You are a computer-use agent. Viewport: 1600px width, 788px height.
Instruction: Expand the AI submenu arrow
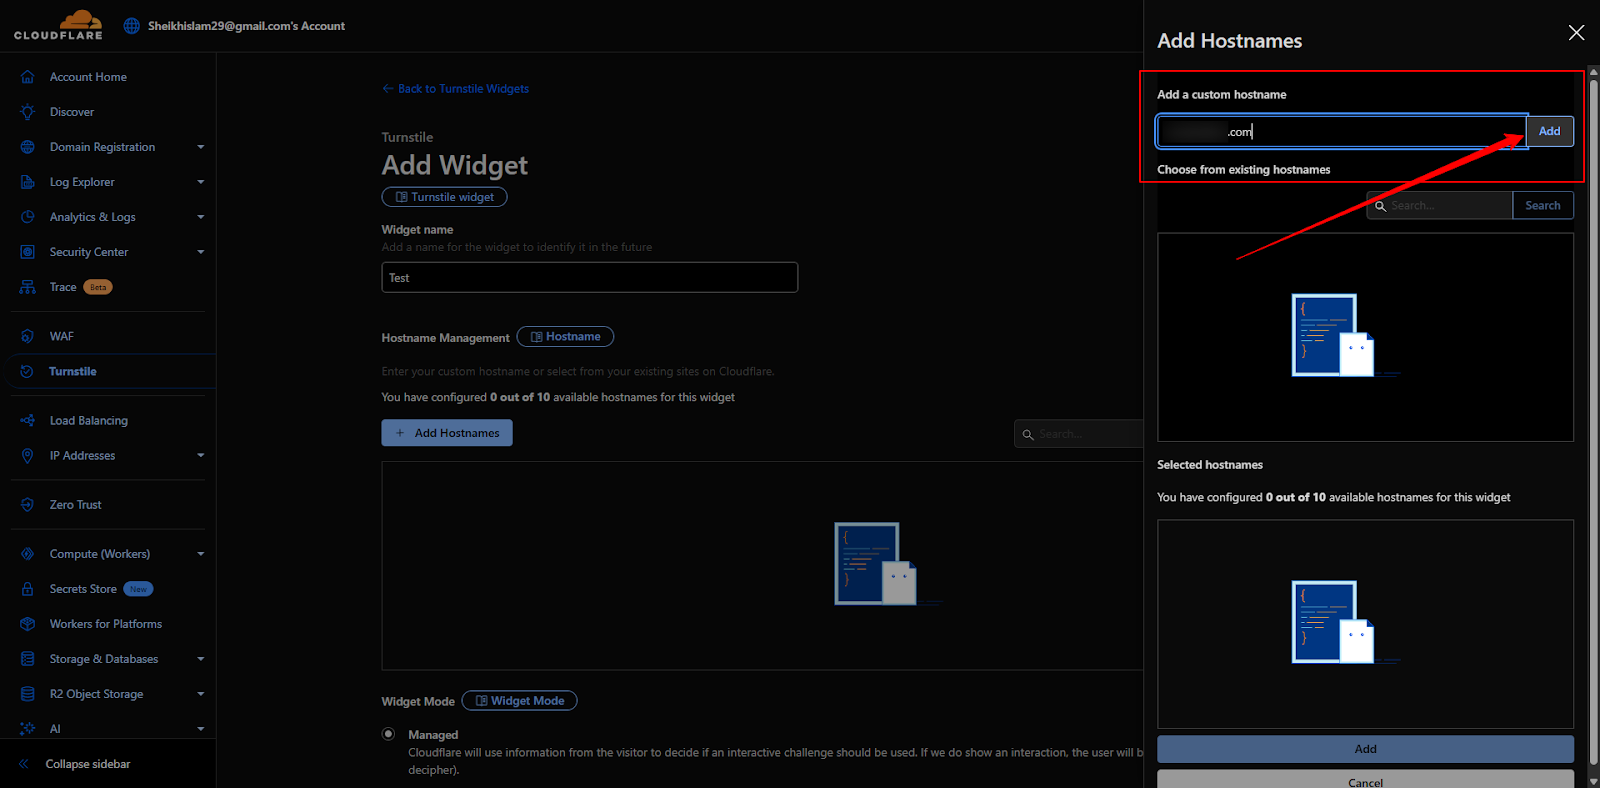[x=200, y=729]
